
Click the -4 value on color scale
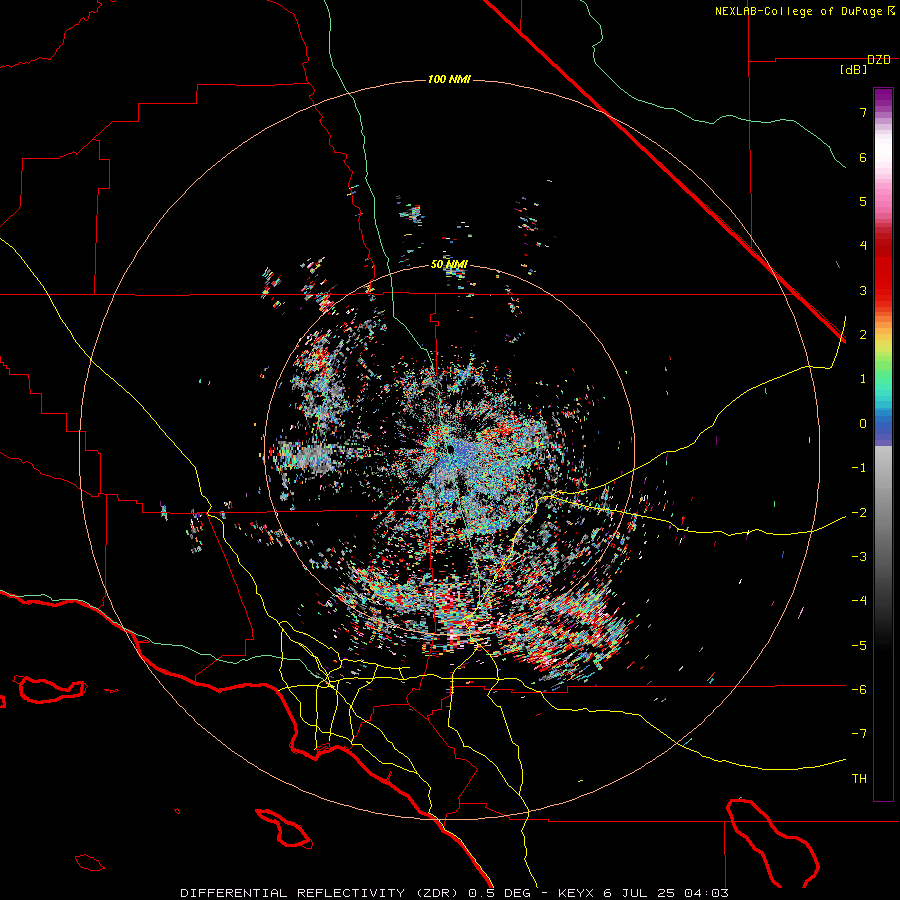(x=859, y=601)
